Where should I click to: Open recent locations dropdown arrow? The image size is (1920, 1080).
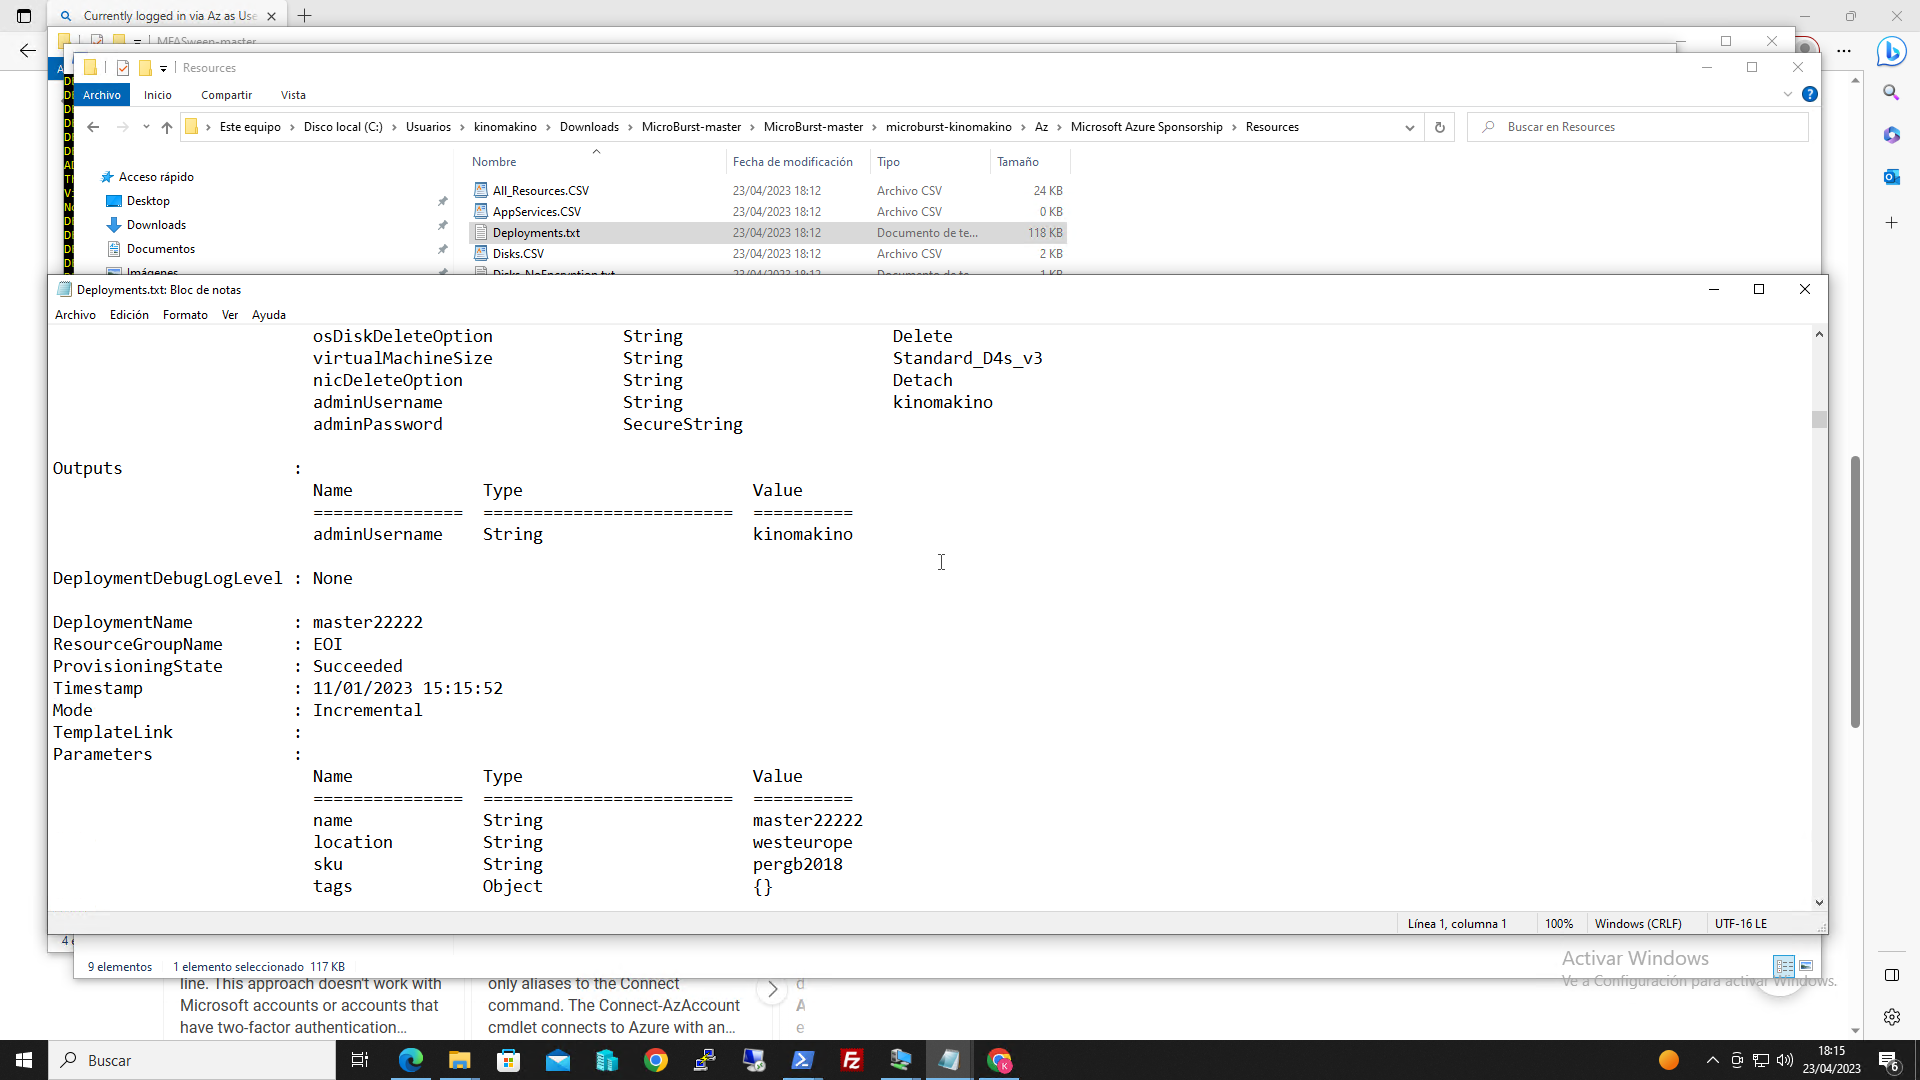pyautogui.click(x=146, y=127)
